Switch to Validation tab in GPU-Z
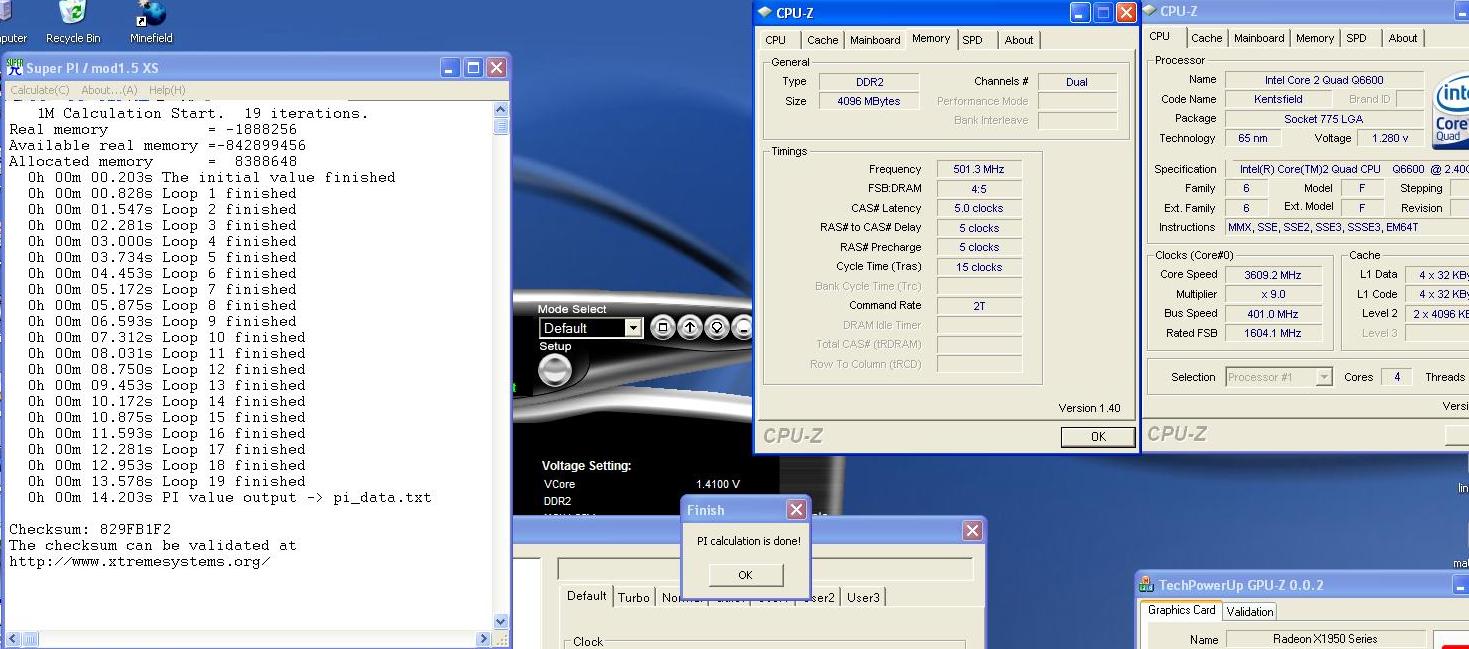 (x=1250, y=612)
